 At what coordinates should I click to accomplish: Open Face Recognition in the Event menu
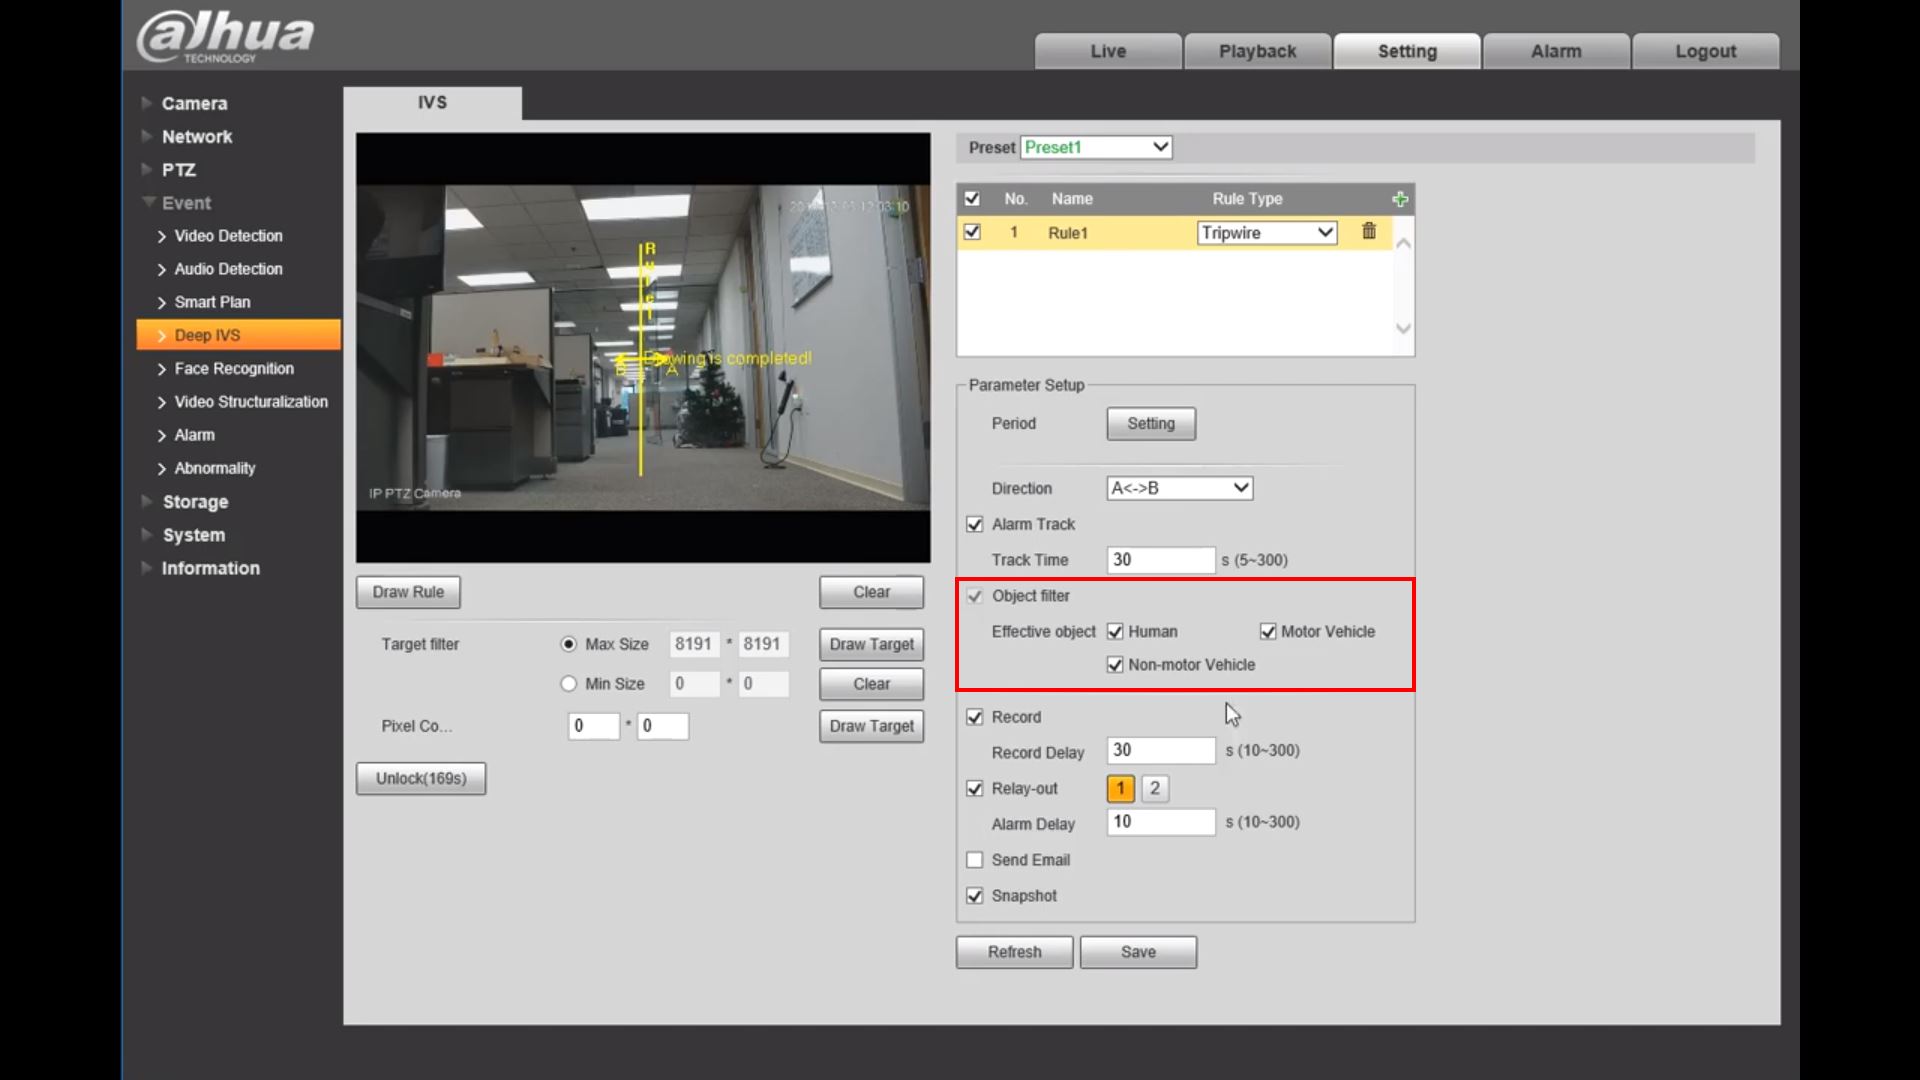(x=233, y=368)
